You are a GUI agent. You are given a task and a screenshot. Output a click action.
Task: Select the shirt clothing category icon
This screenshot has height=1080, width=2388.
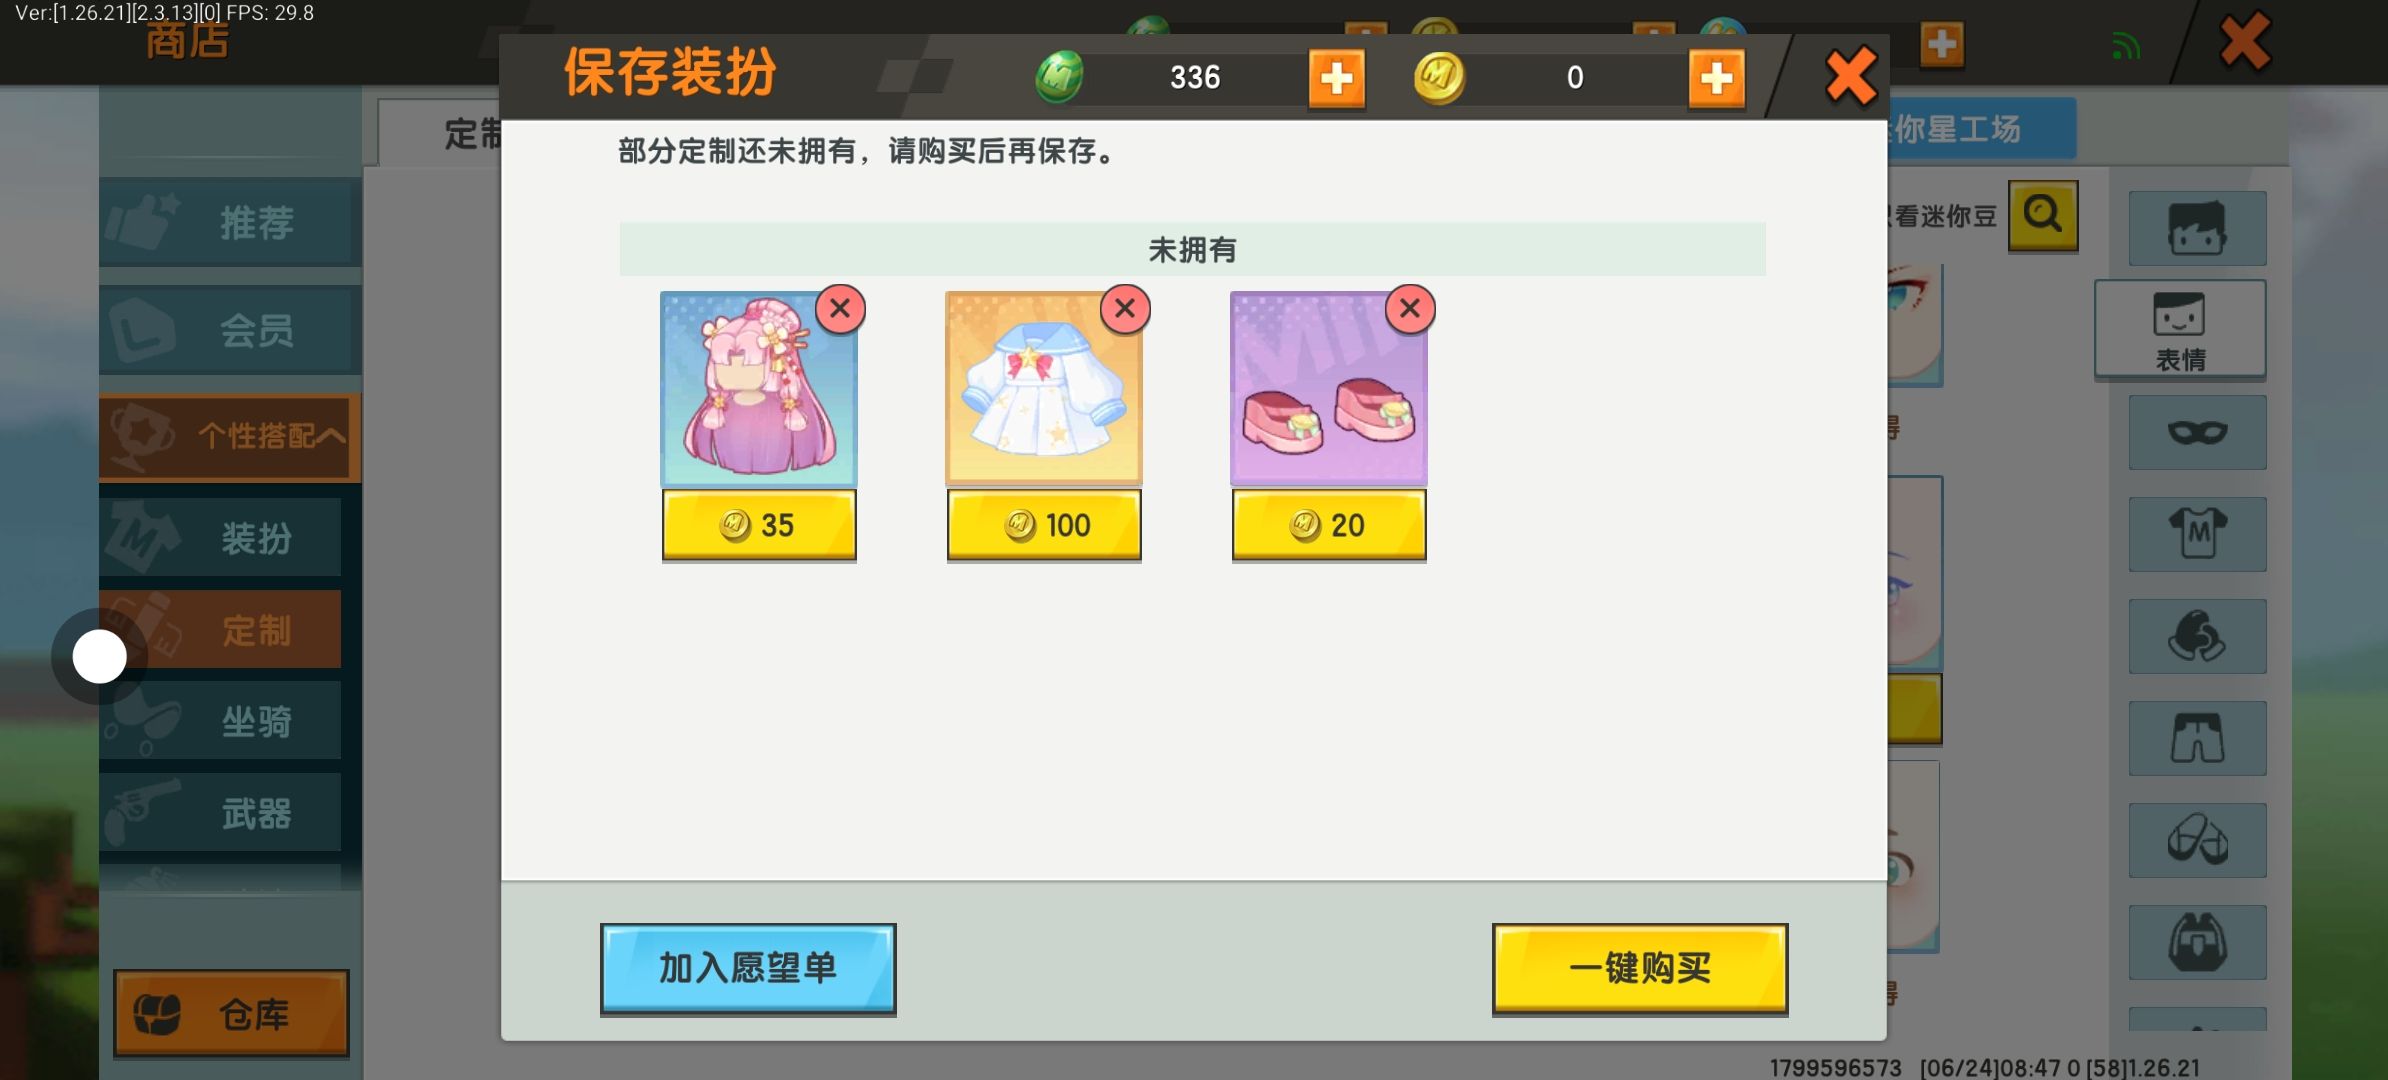[x=2197, y=534]
